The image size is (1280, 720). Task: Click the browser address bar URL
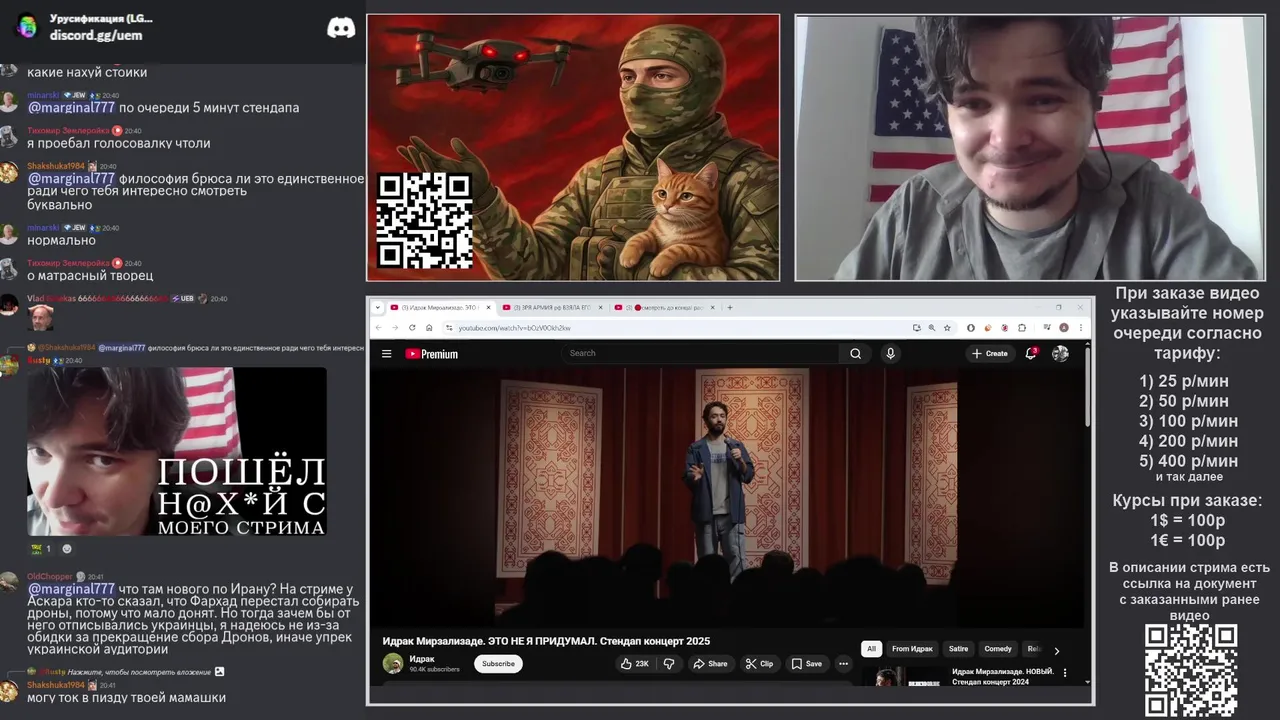tap(514, 327)
